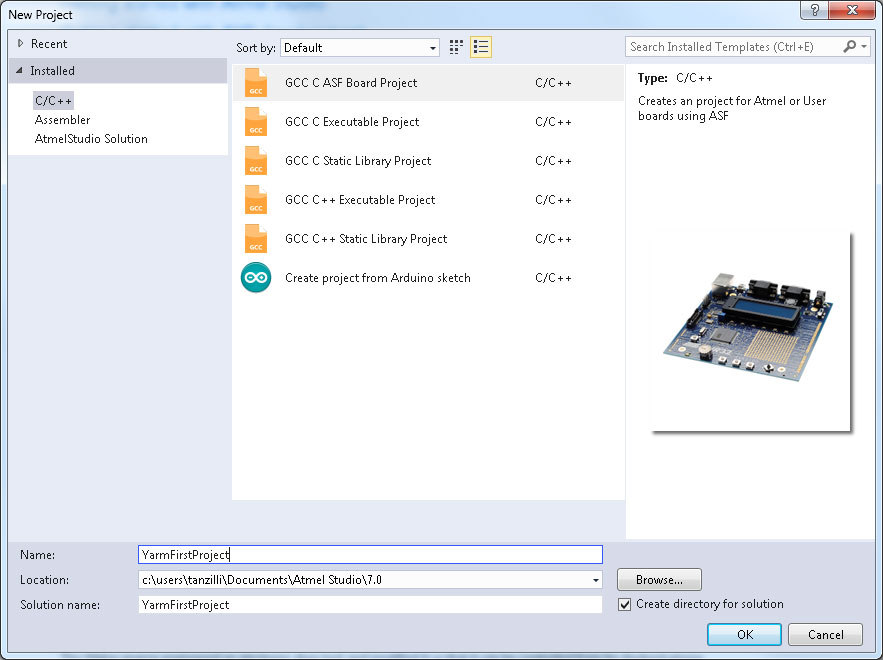Viewport: 883px width, 660px height.
Task: Click the OK button
Action: (x=744, y=635)
